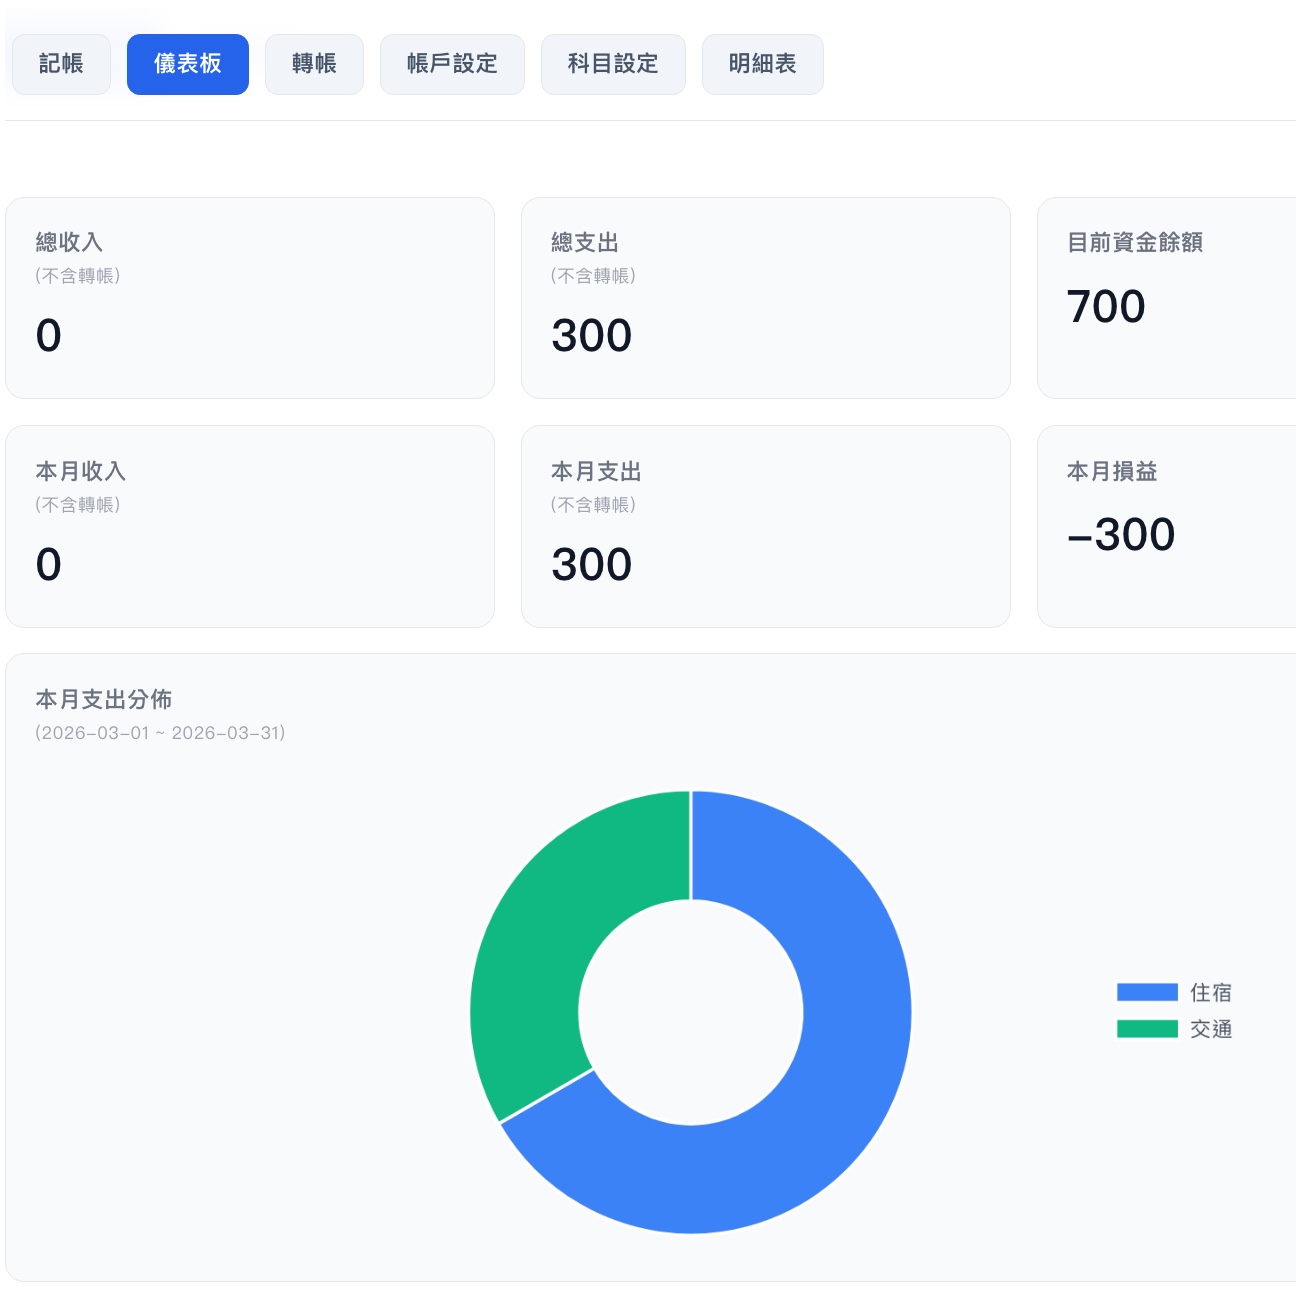Image resolution: width=1296 pixels, height=1296 pixels.
Task: Open 科目設定 tab
Action: click(613, 64)
